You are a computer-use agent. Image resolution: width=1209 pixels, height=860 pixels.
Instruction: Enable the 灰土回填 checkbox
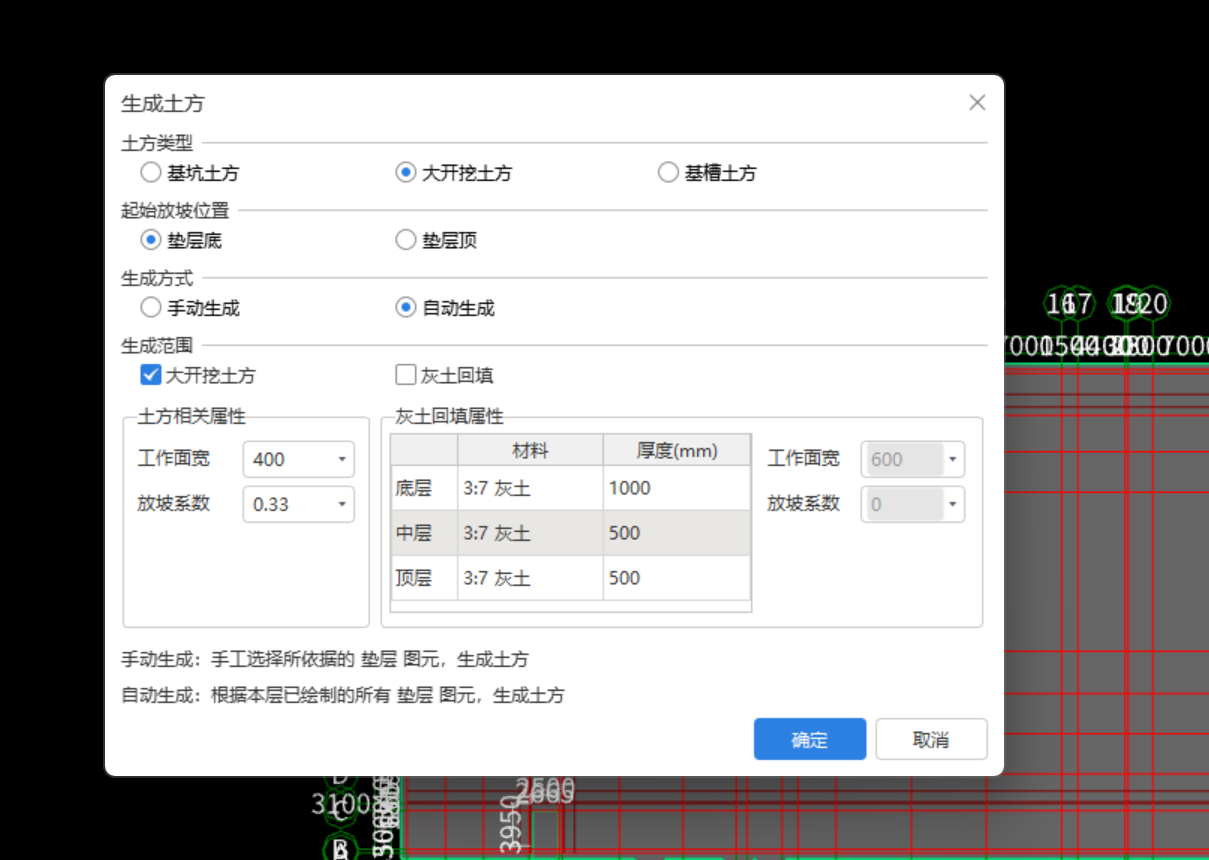(x=405, y=375)
